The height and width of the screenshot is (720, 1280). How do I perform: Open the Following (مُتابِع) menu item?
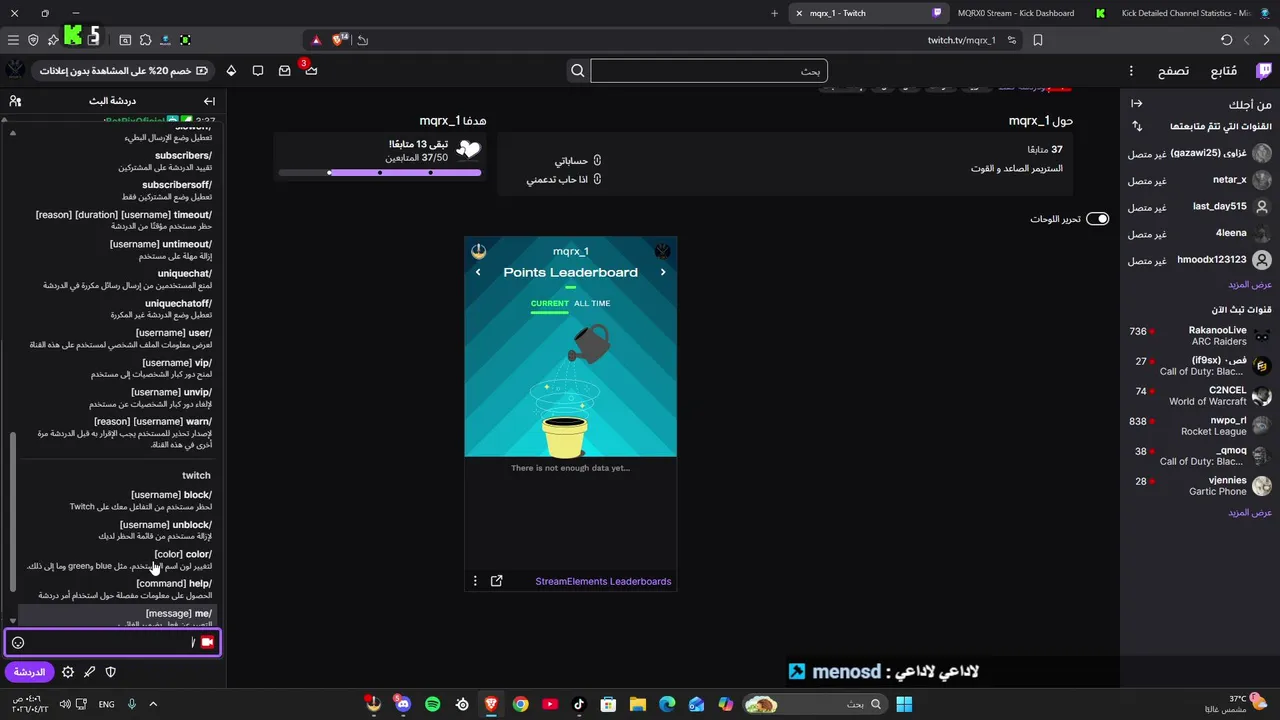pyautogui.click(x=1223, y=71)
